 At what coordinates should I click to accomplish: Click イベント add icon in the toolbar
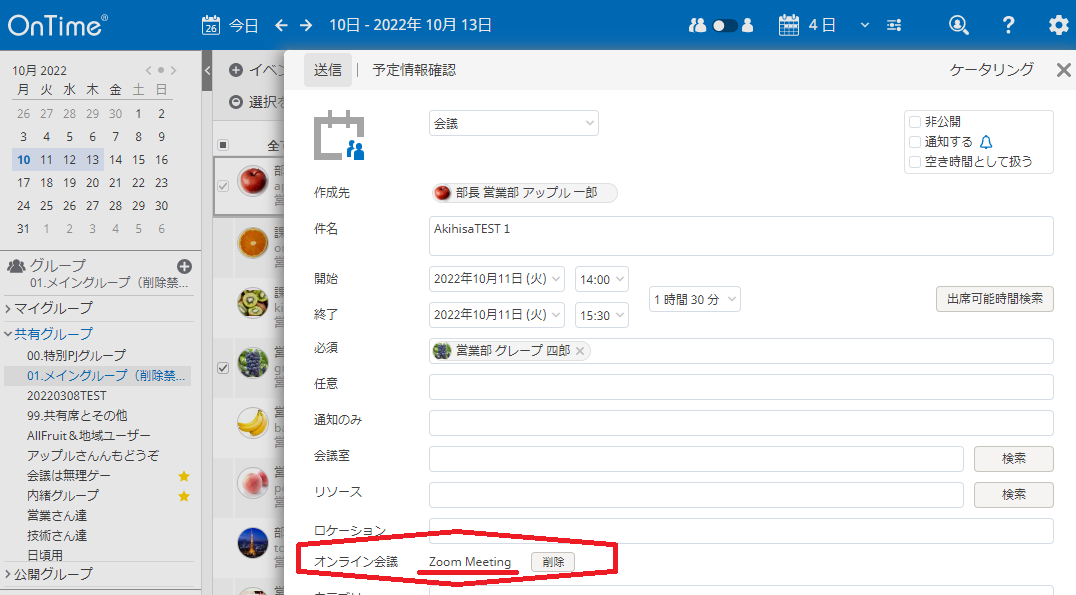(x=236, y=70)
